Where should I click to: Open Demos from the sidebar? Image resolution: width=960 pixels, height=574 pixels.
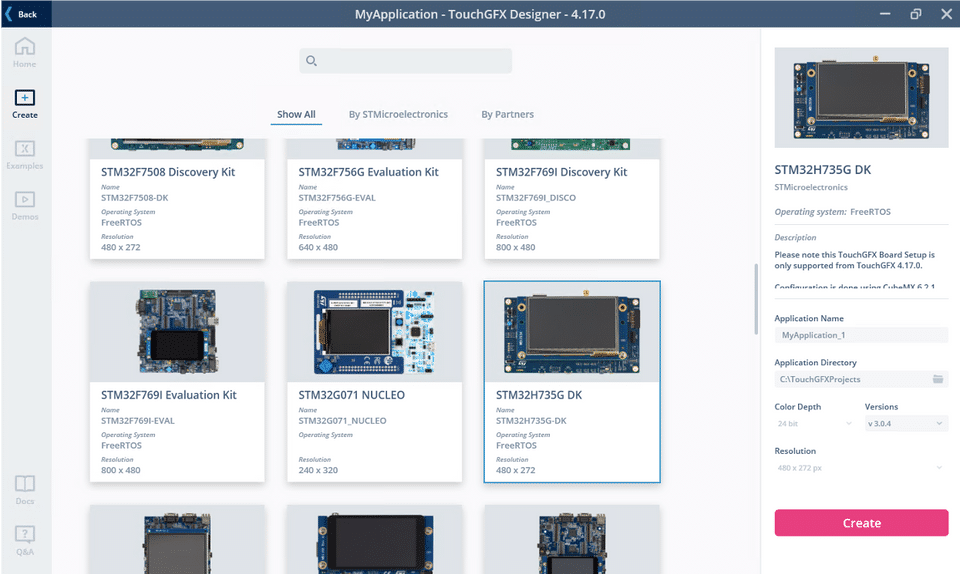pos(24,206)
